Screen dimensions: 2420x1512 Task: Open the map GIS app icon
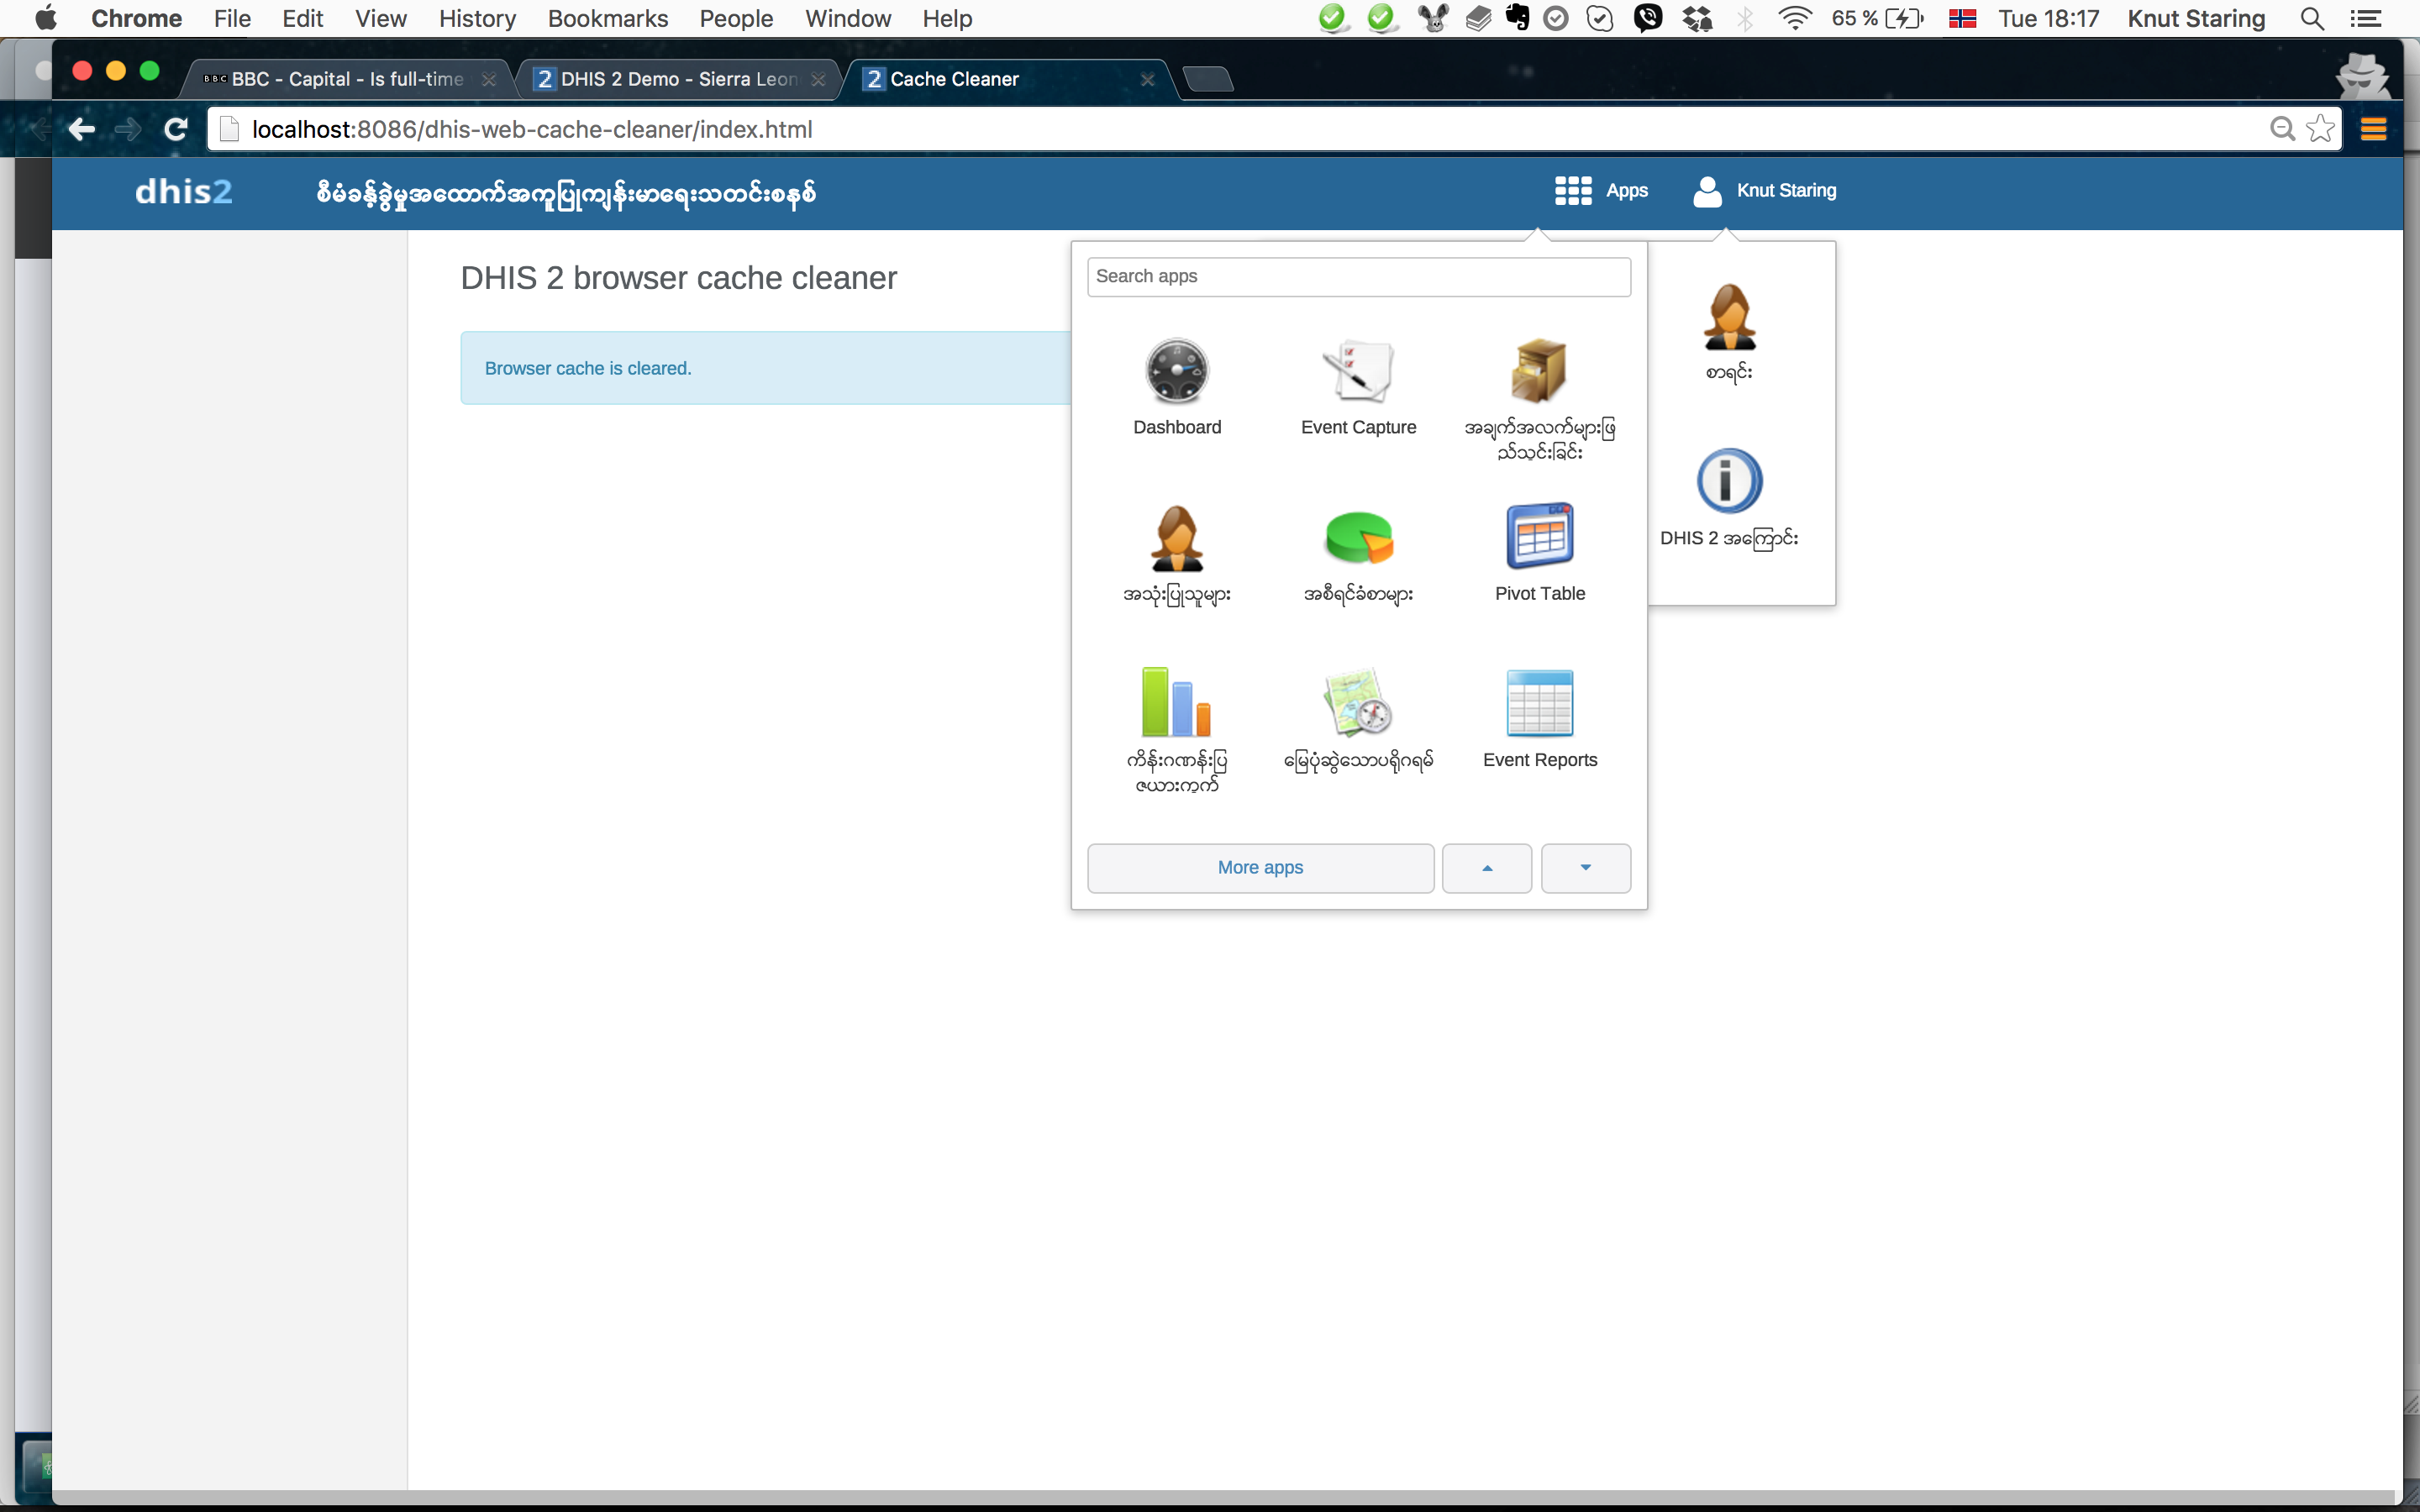pyautogui.click(x=1358, y=704)
